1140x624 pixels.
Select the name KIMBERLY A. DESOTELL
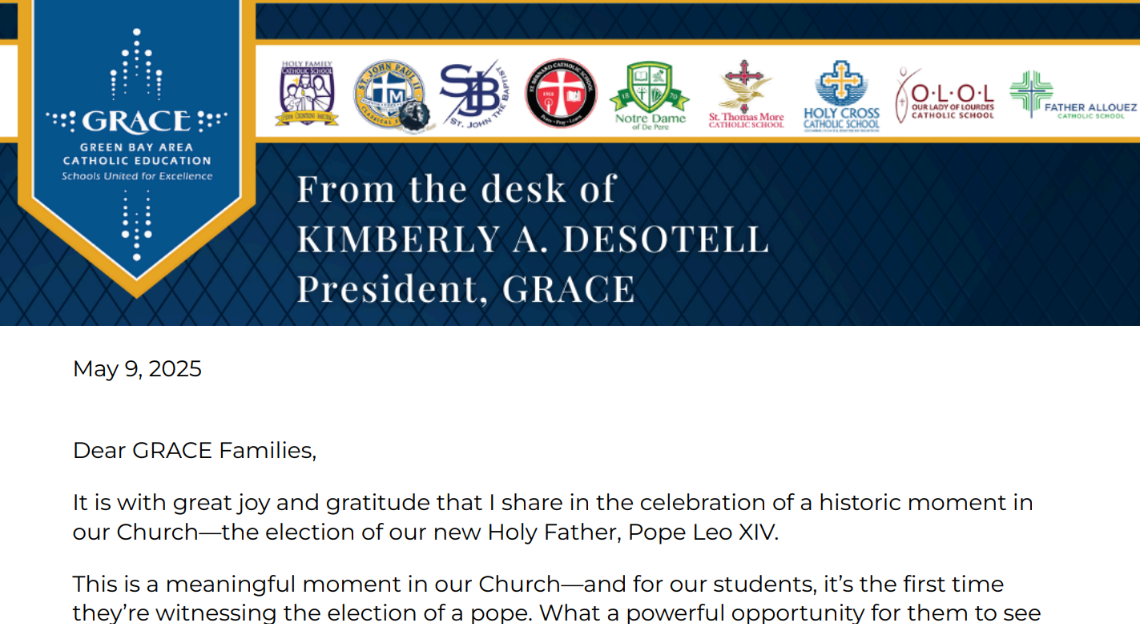(x=532, y=239)
